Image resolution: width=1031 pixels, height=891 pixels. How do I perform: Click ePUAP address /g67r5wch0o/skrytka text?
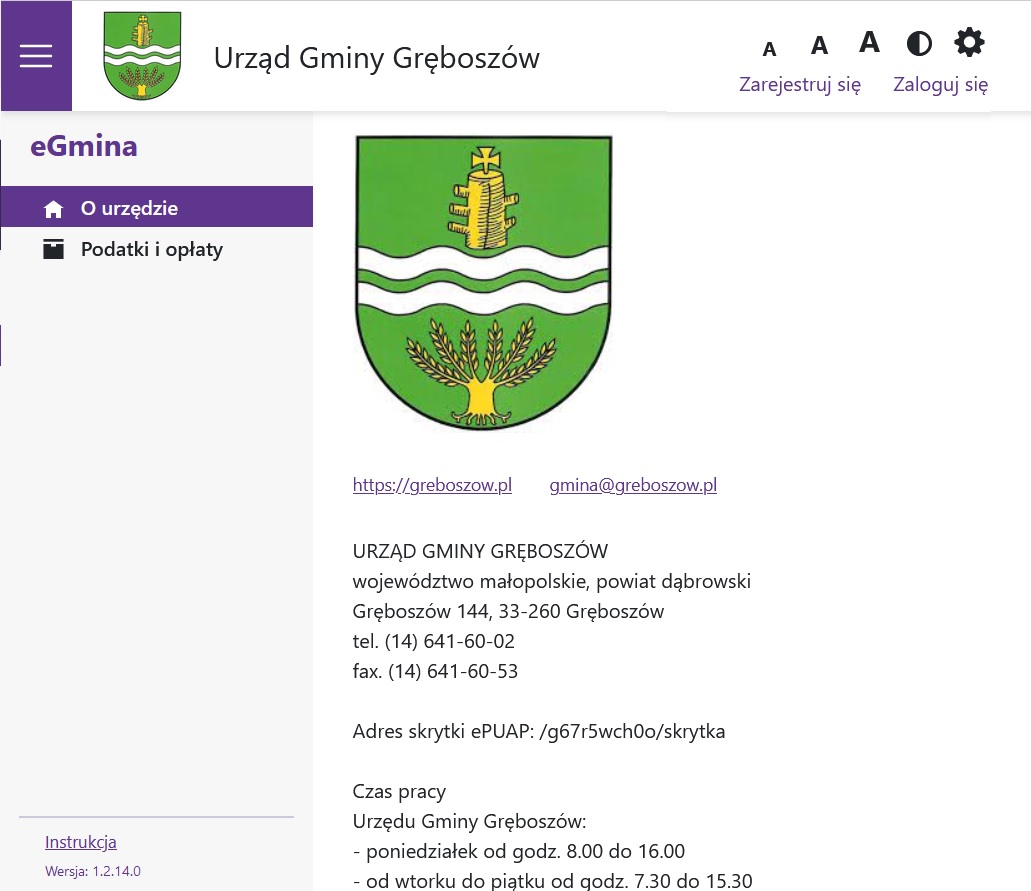[632, 731]
